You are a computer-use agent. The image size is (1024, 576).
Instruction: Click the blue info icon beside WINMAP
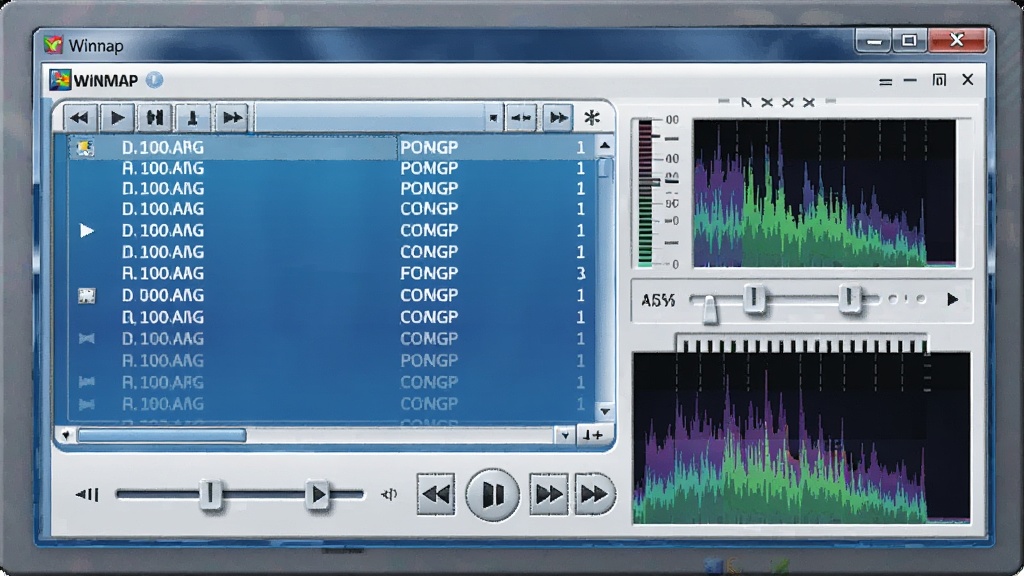[154, 80]
